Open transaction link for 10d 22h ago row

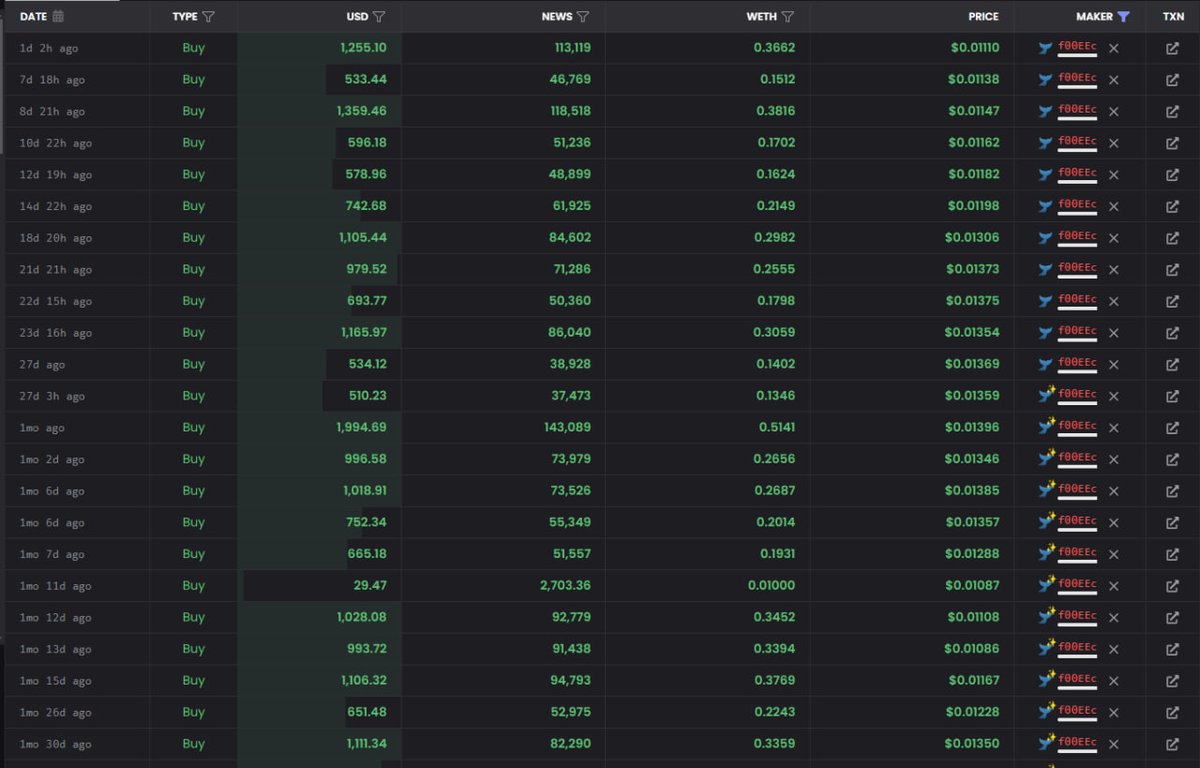coord(1172,143)
